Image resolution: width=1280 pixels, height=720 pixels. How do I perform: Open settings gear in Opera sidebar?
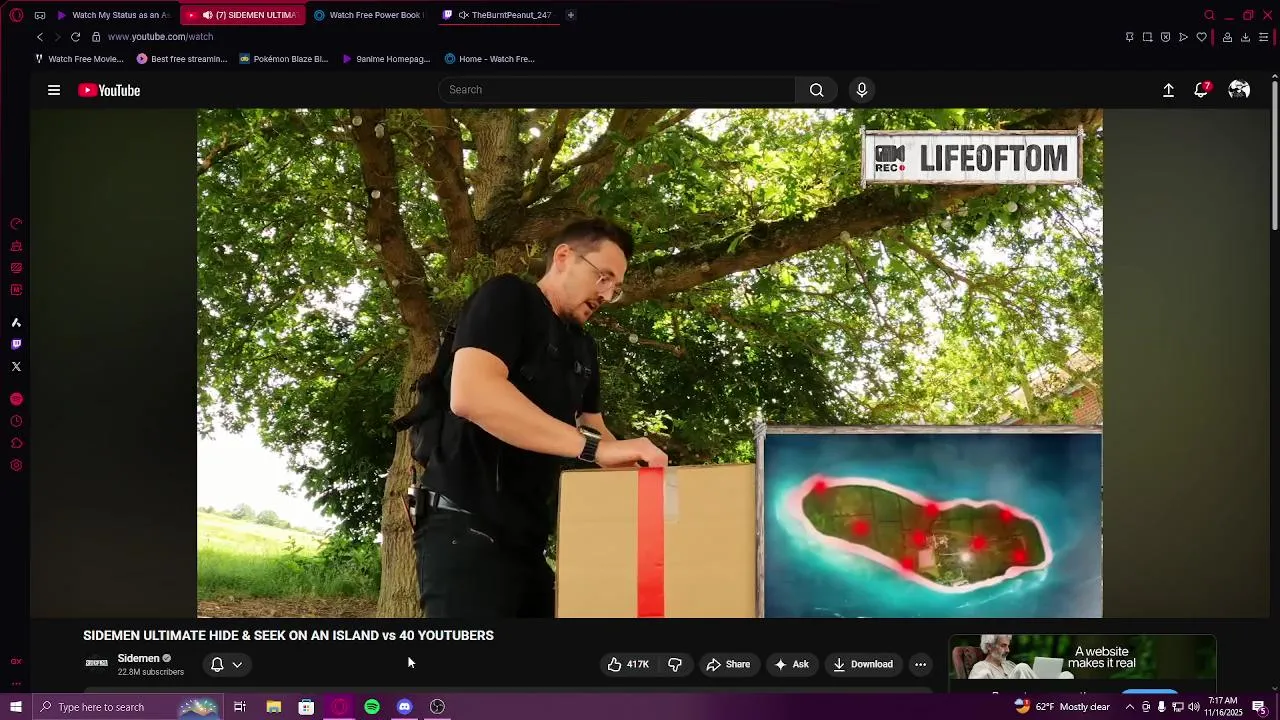pos(16,465)
